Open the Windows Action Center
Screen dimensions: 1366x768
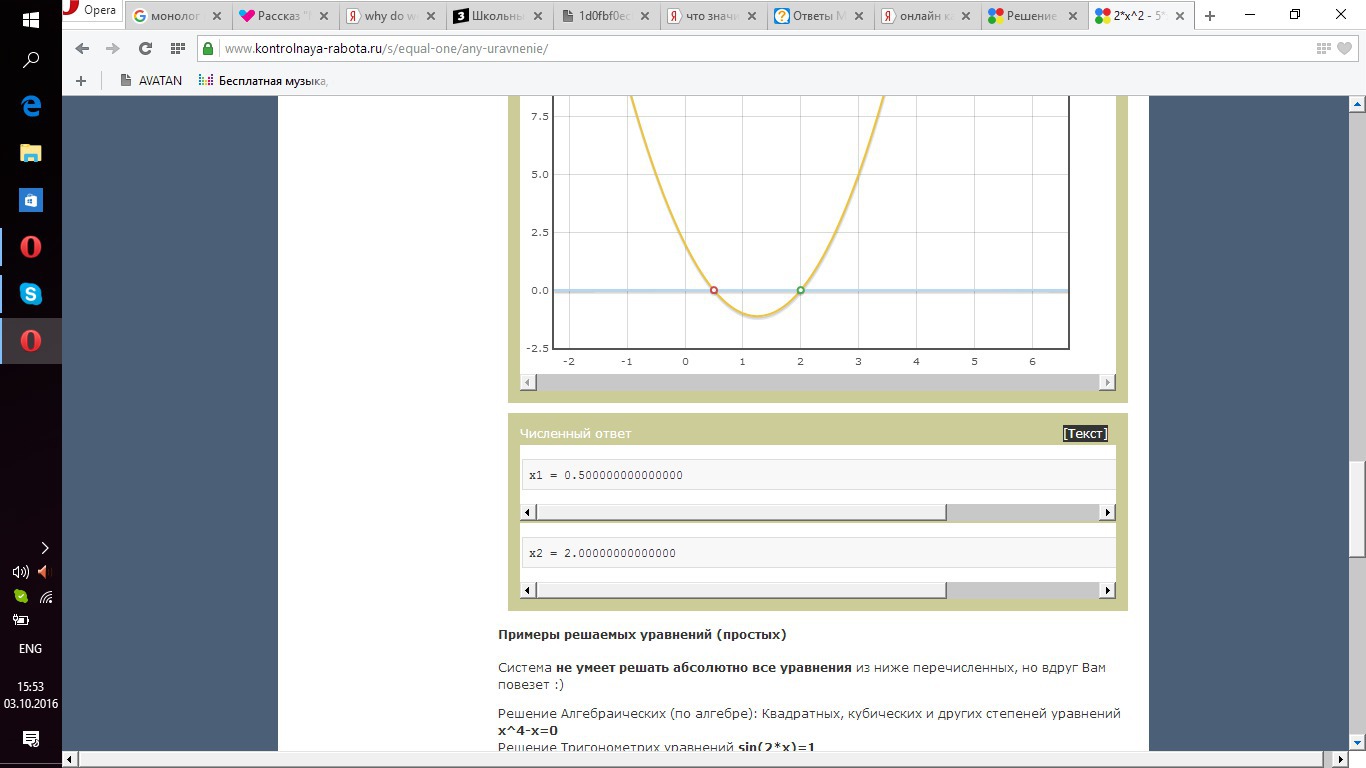31,739
